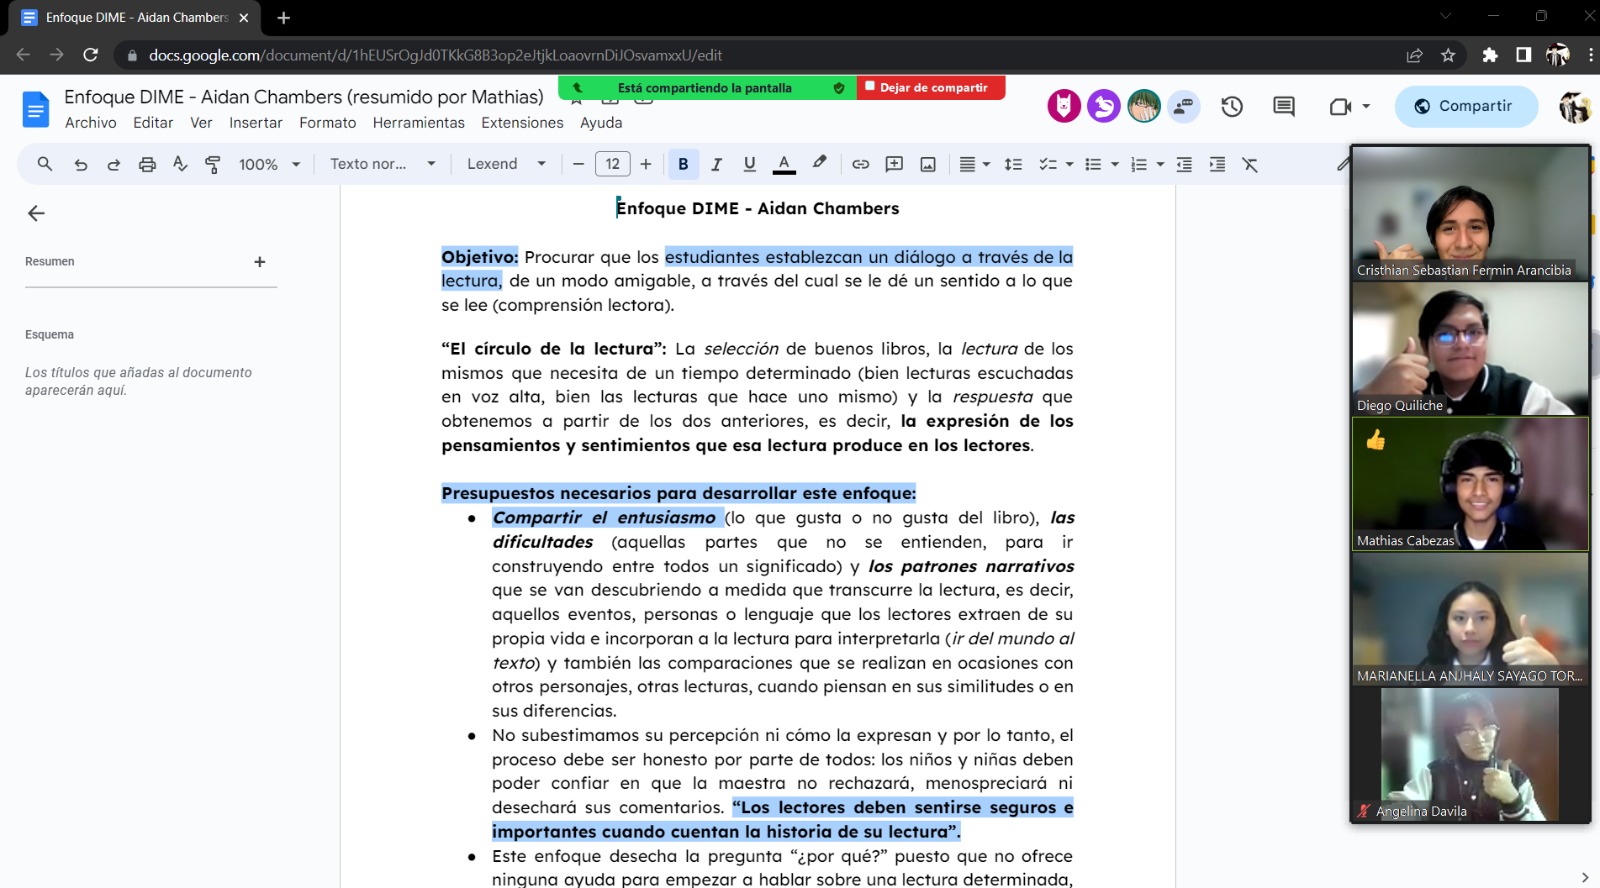Viewport: 1600px width, 888px height.
Task: Click the print icon in toolbar
Action: point(147,165)
